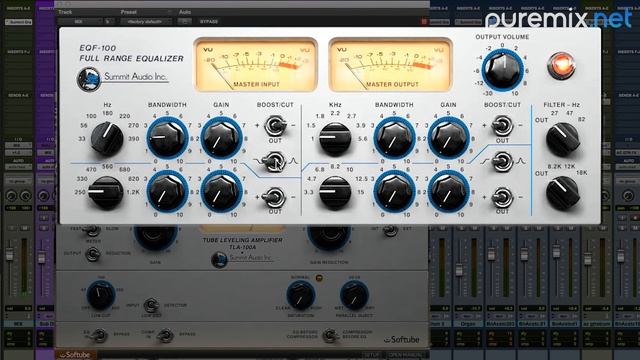Toggle the upper Hz-band Boost/Cut switch

(x=275, y=126)
